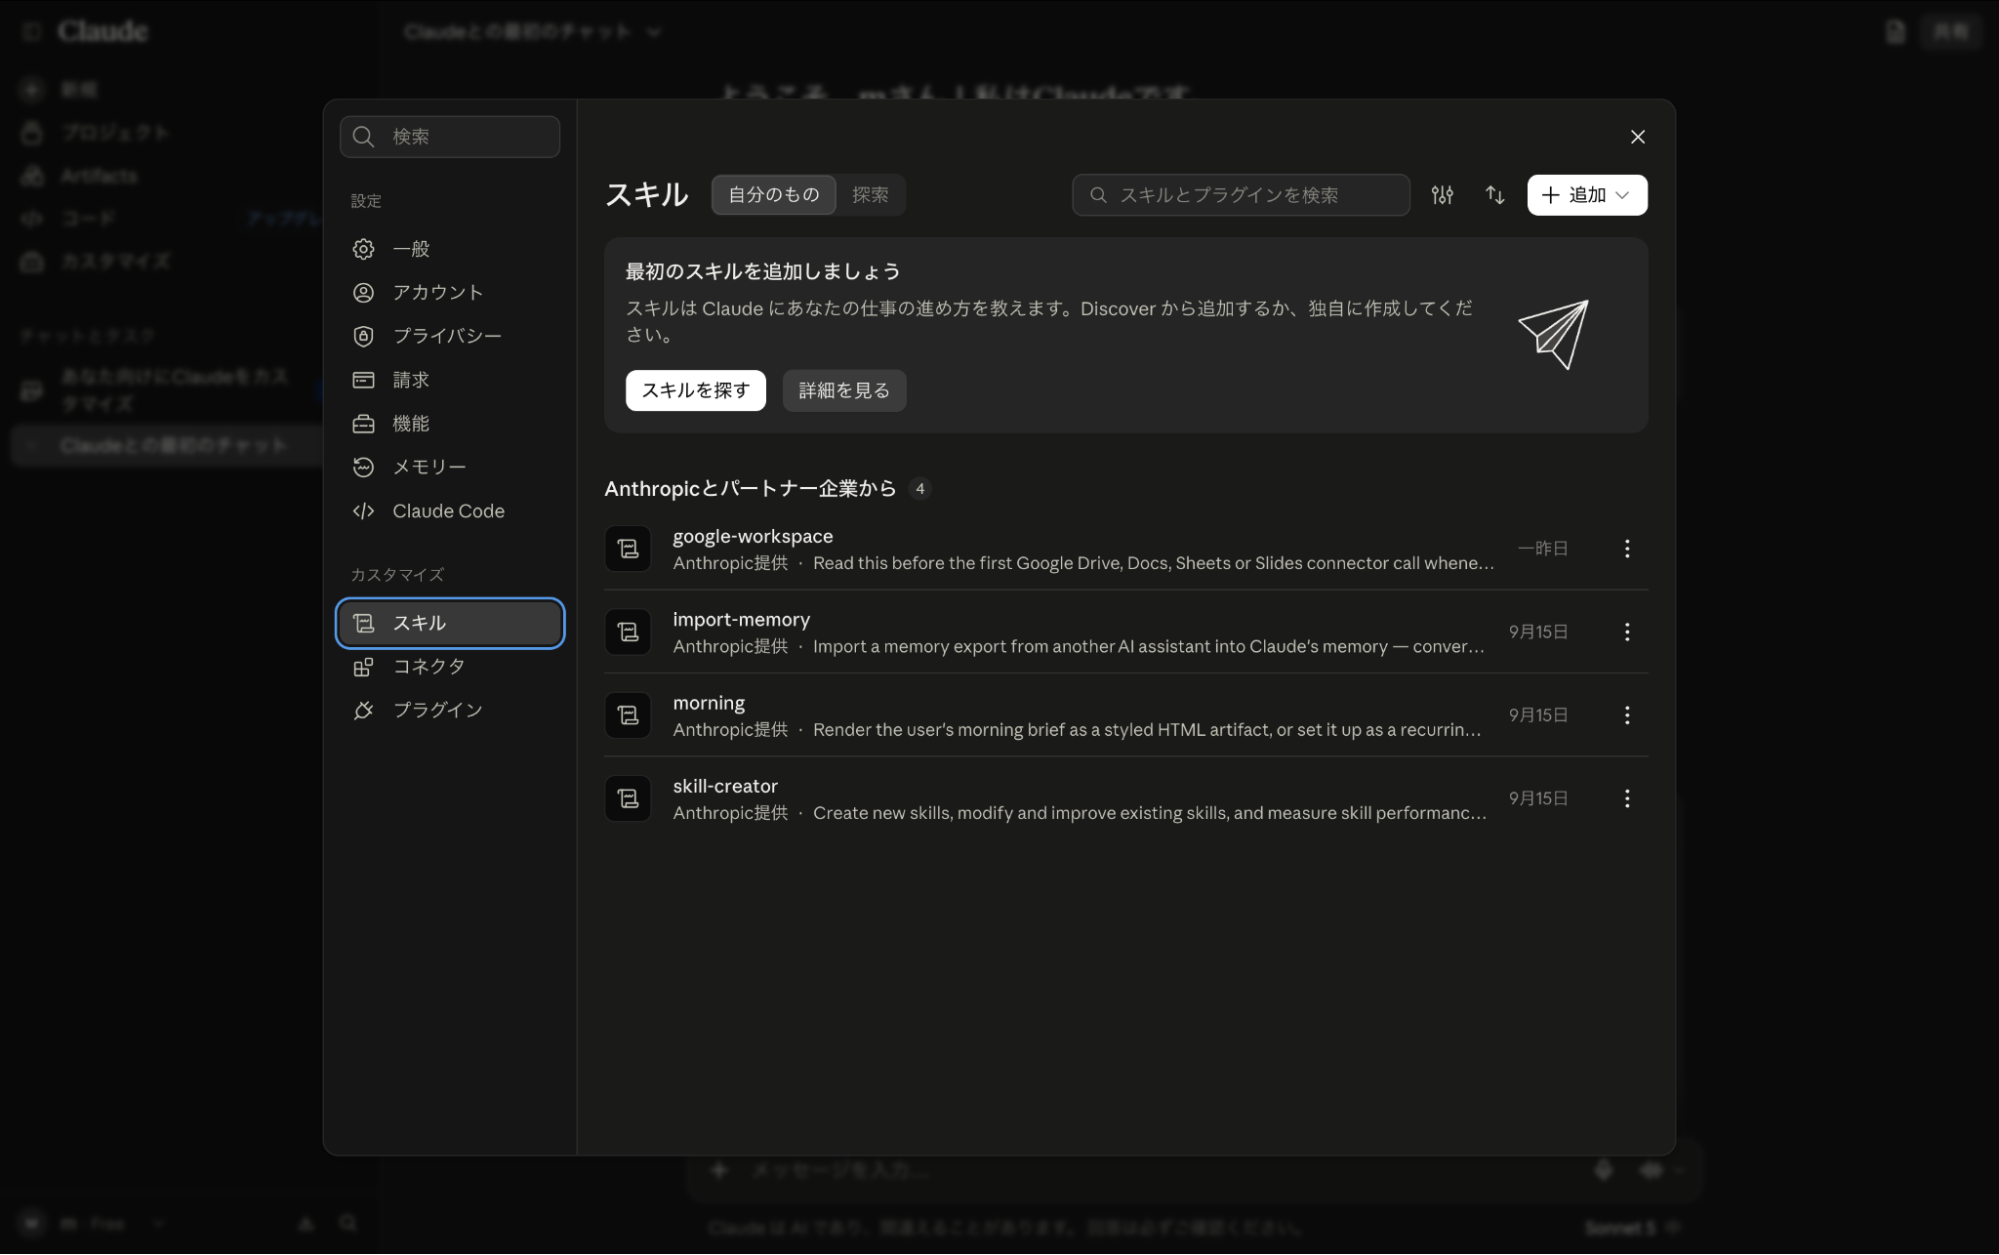This screenshot has height=1255, width=1999.
Task: Click the 一昨日 date on google-workspace row
Action: [1542, 549]
